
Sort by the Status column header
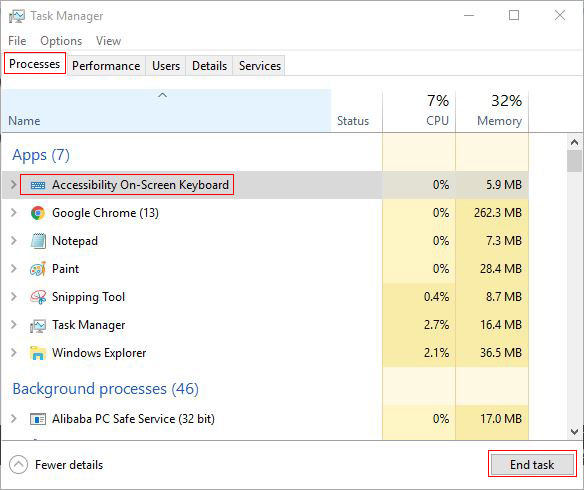tap(356, 111)
